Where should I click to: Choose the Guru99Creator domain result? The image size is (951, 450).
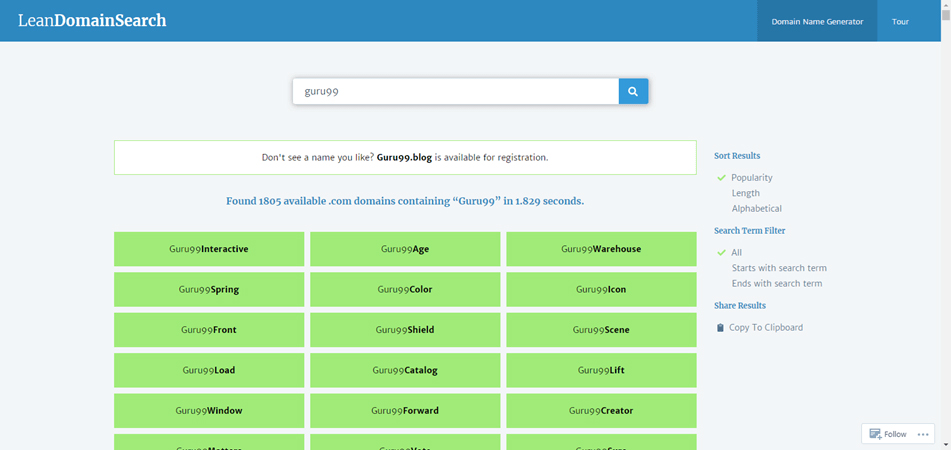click(x=601, y=411)
